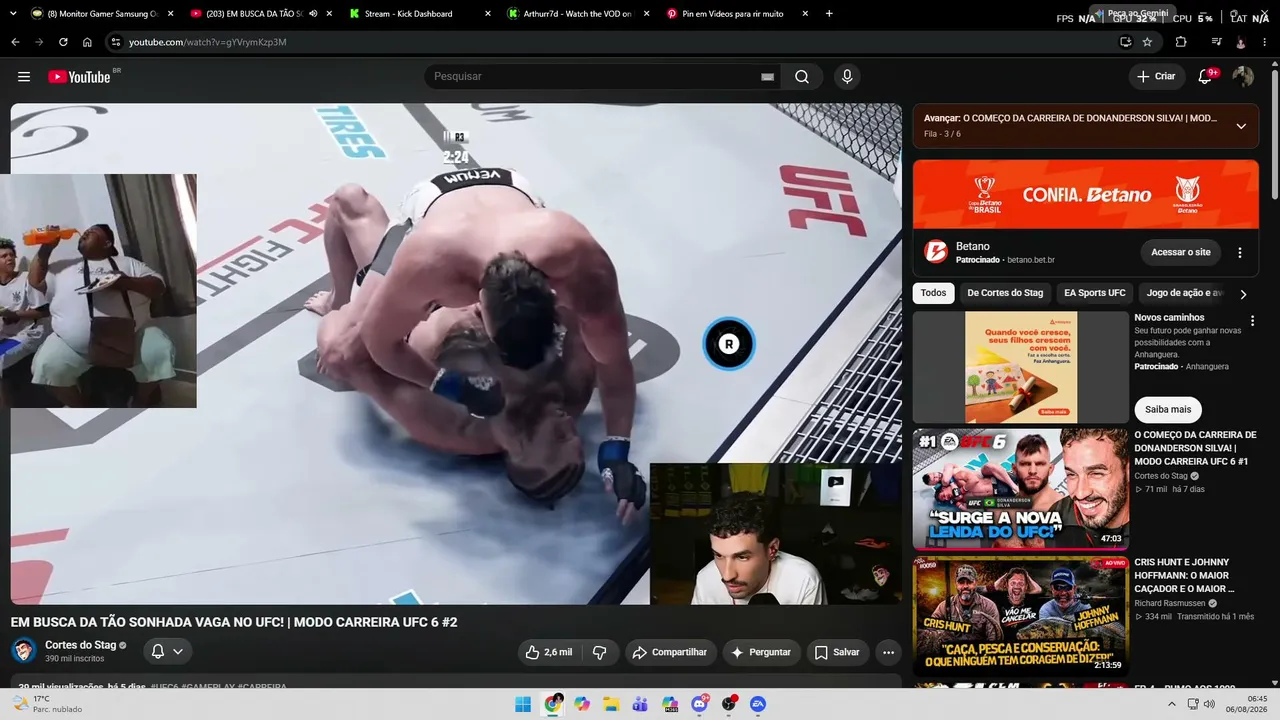1280x720 pixels.
Task: Save the video with Salvar
Action: point(837,652)
